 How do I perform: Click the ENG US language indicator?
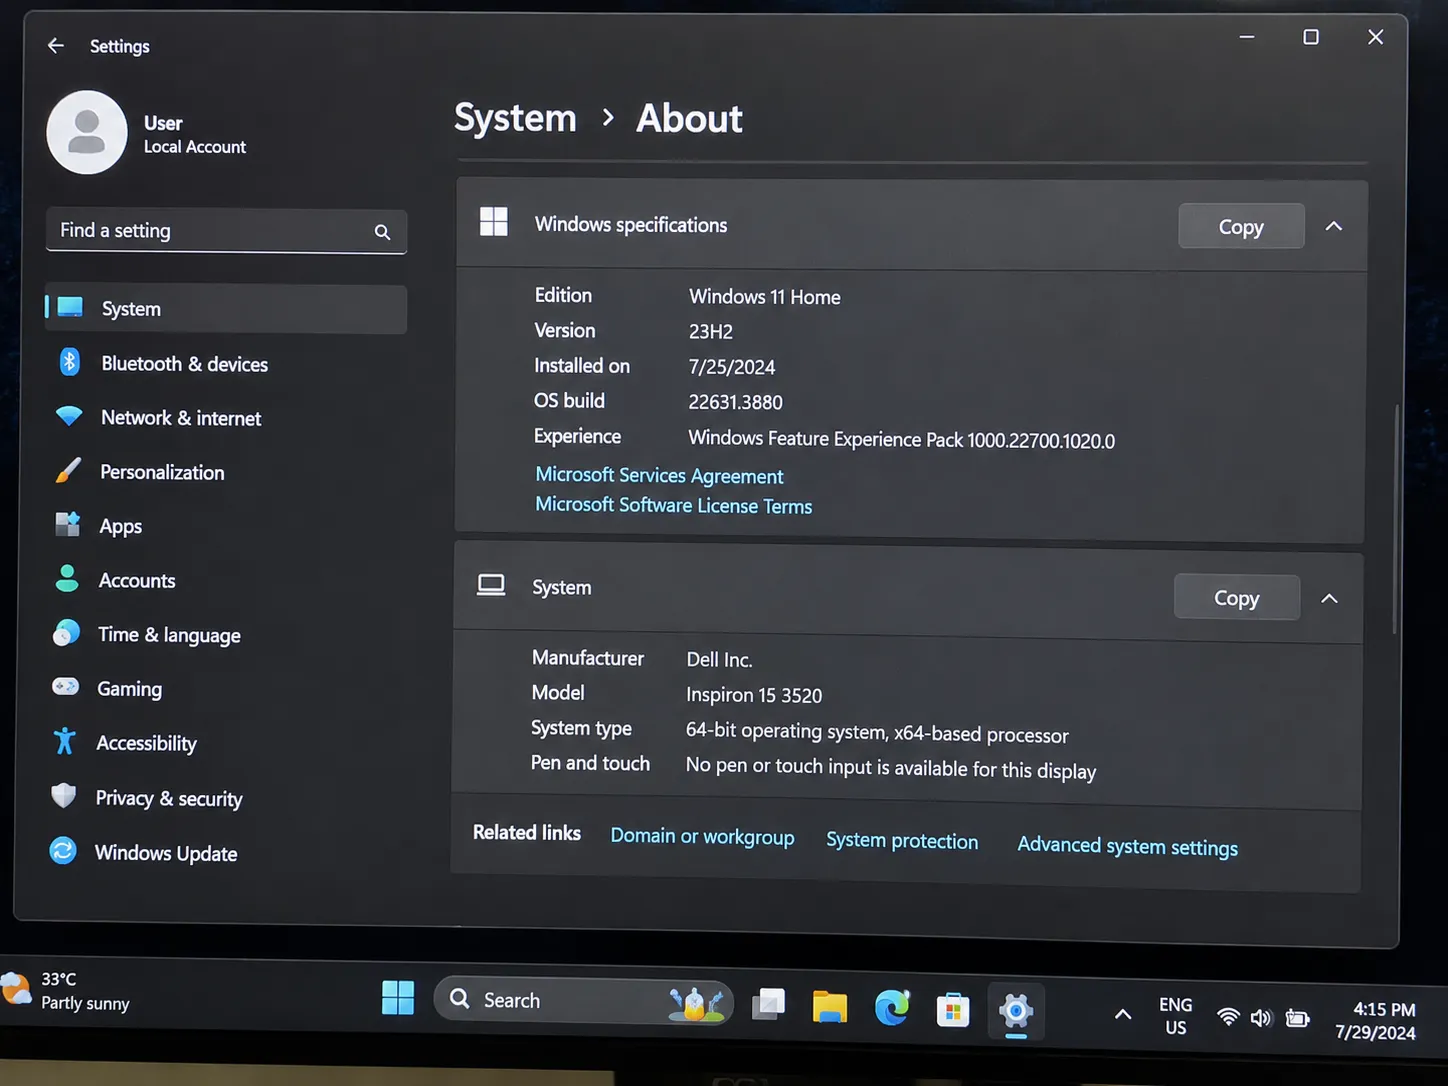click(x=1175, y=1016)
